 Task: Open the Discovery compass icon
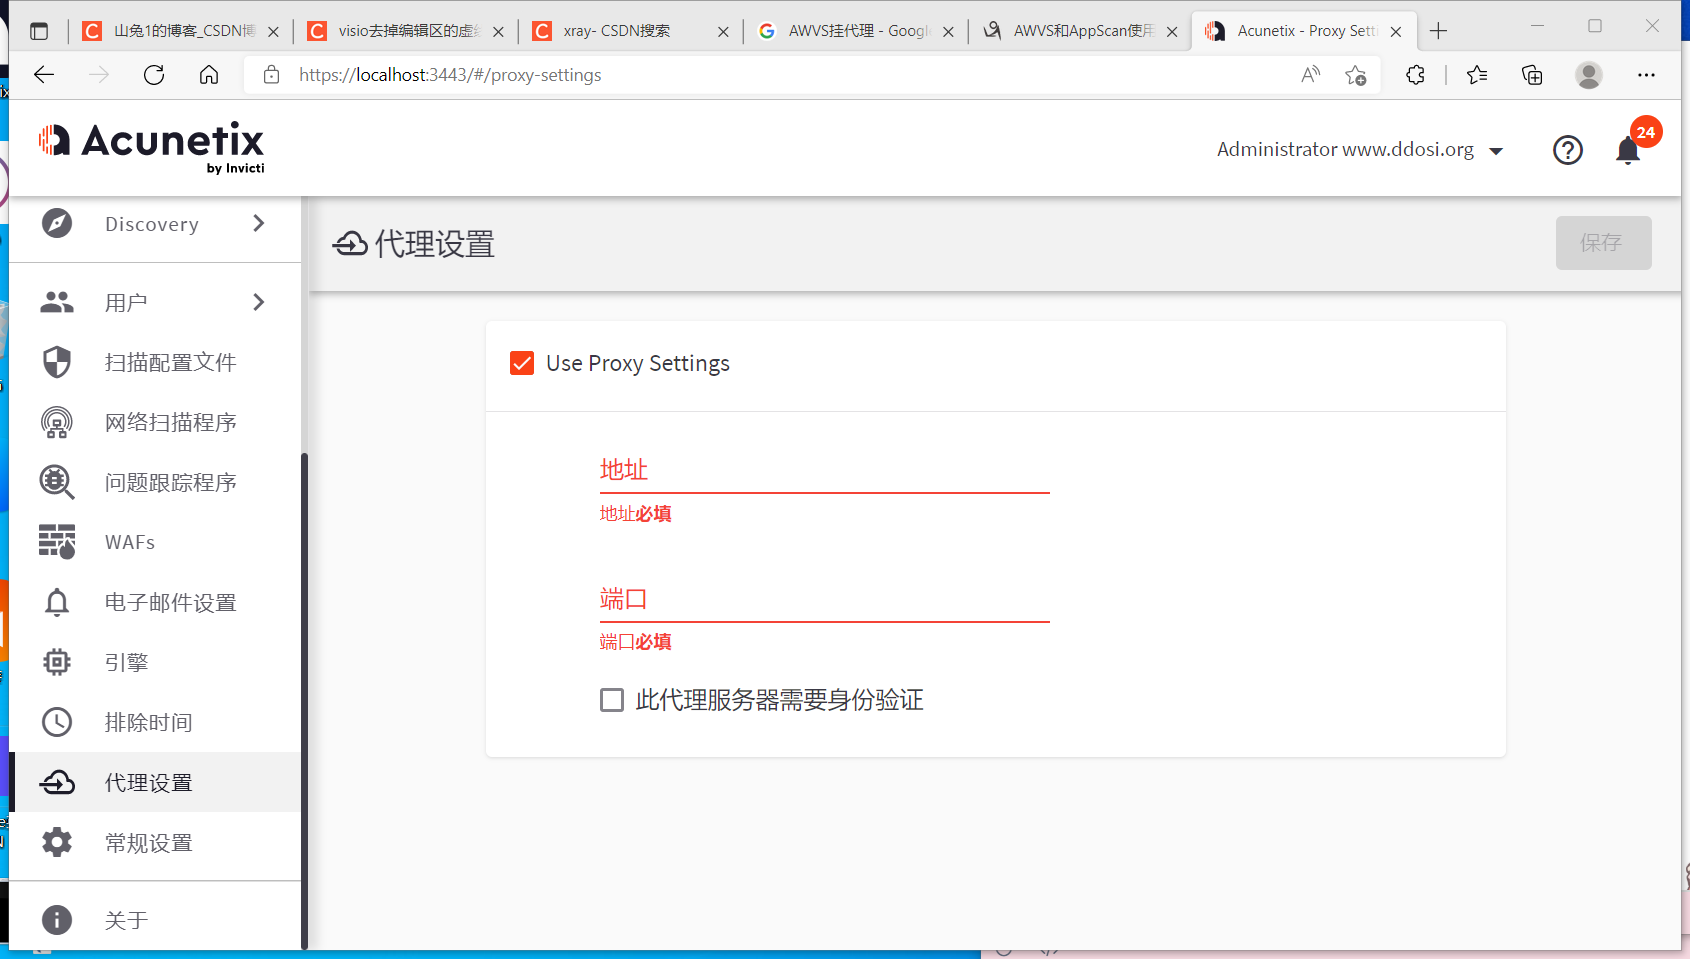coord(57,223)
